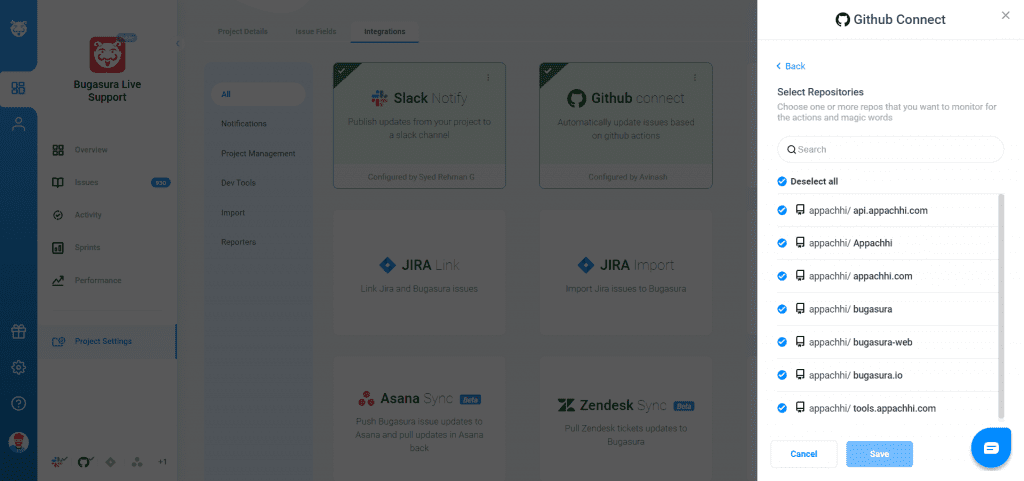Open the JIRA Link integration card
Viewport: 1024px width, 481px height.
(419, 273)
